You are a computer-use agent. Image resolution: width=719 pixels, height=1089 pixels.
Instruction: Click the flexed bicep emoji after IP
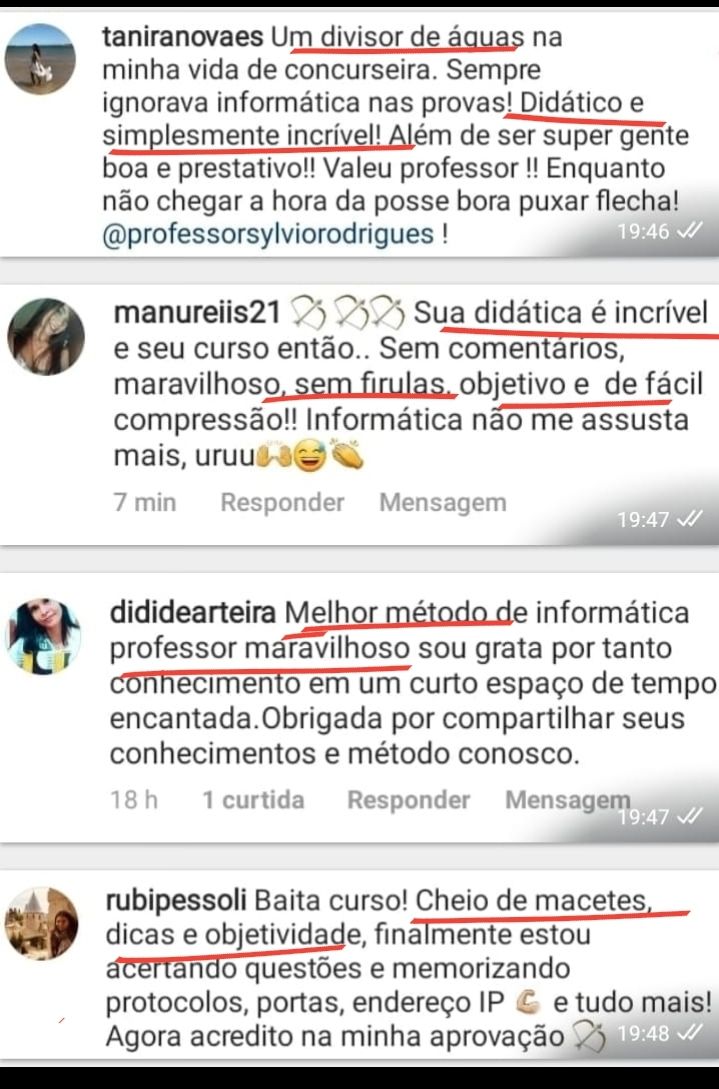(x=529, y=1002)
